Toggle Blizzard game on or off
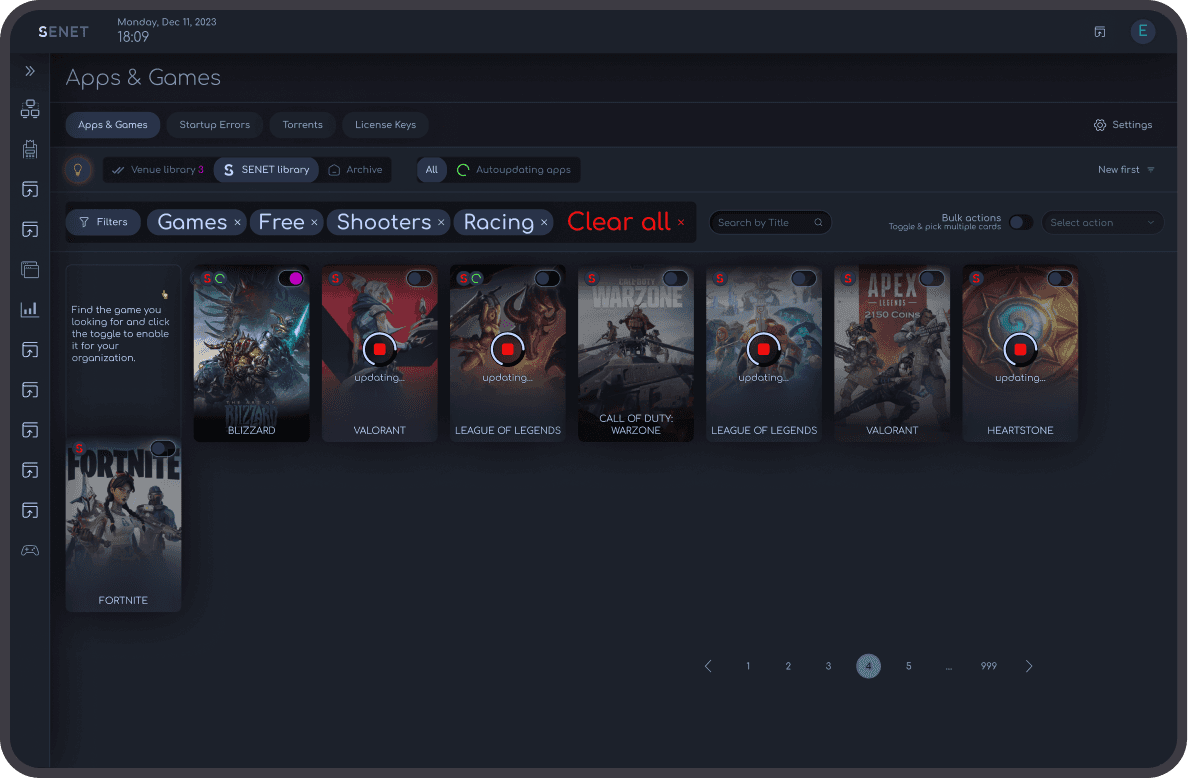 (291, 278)
